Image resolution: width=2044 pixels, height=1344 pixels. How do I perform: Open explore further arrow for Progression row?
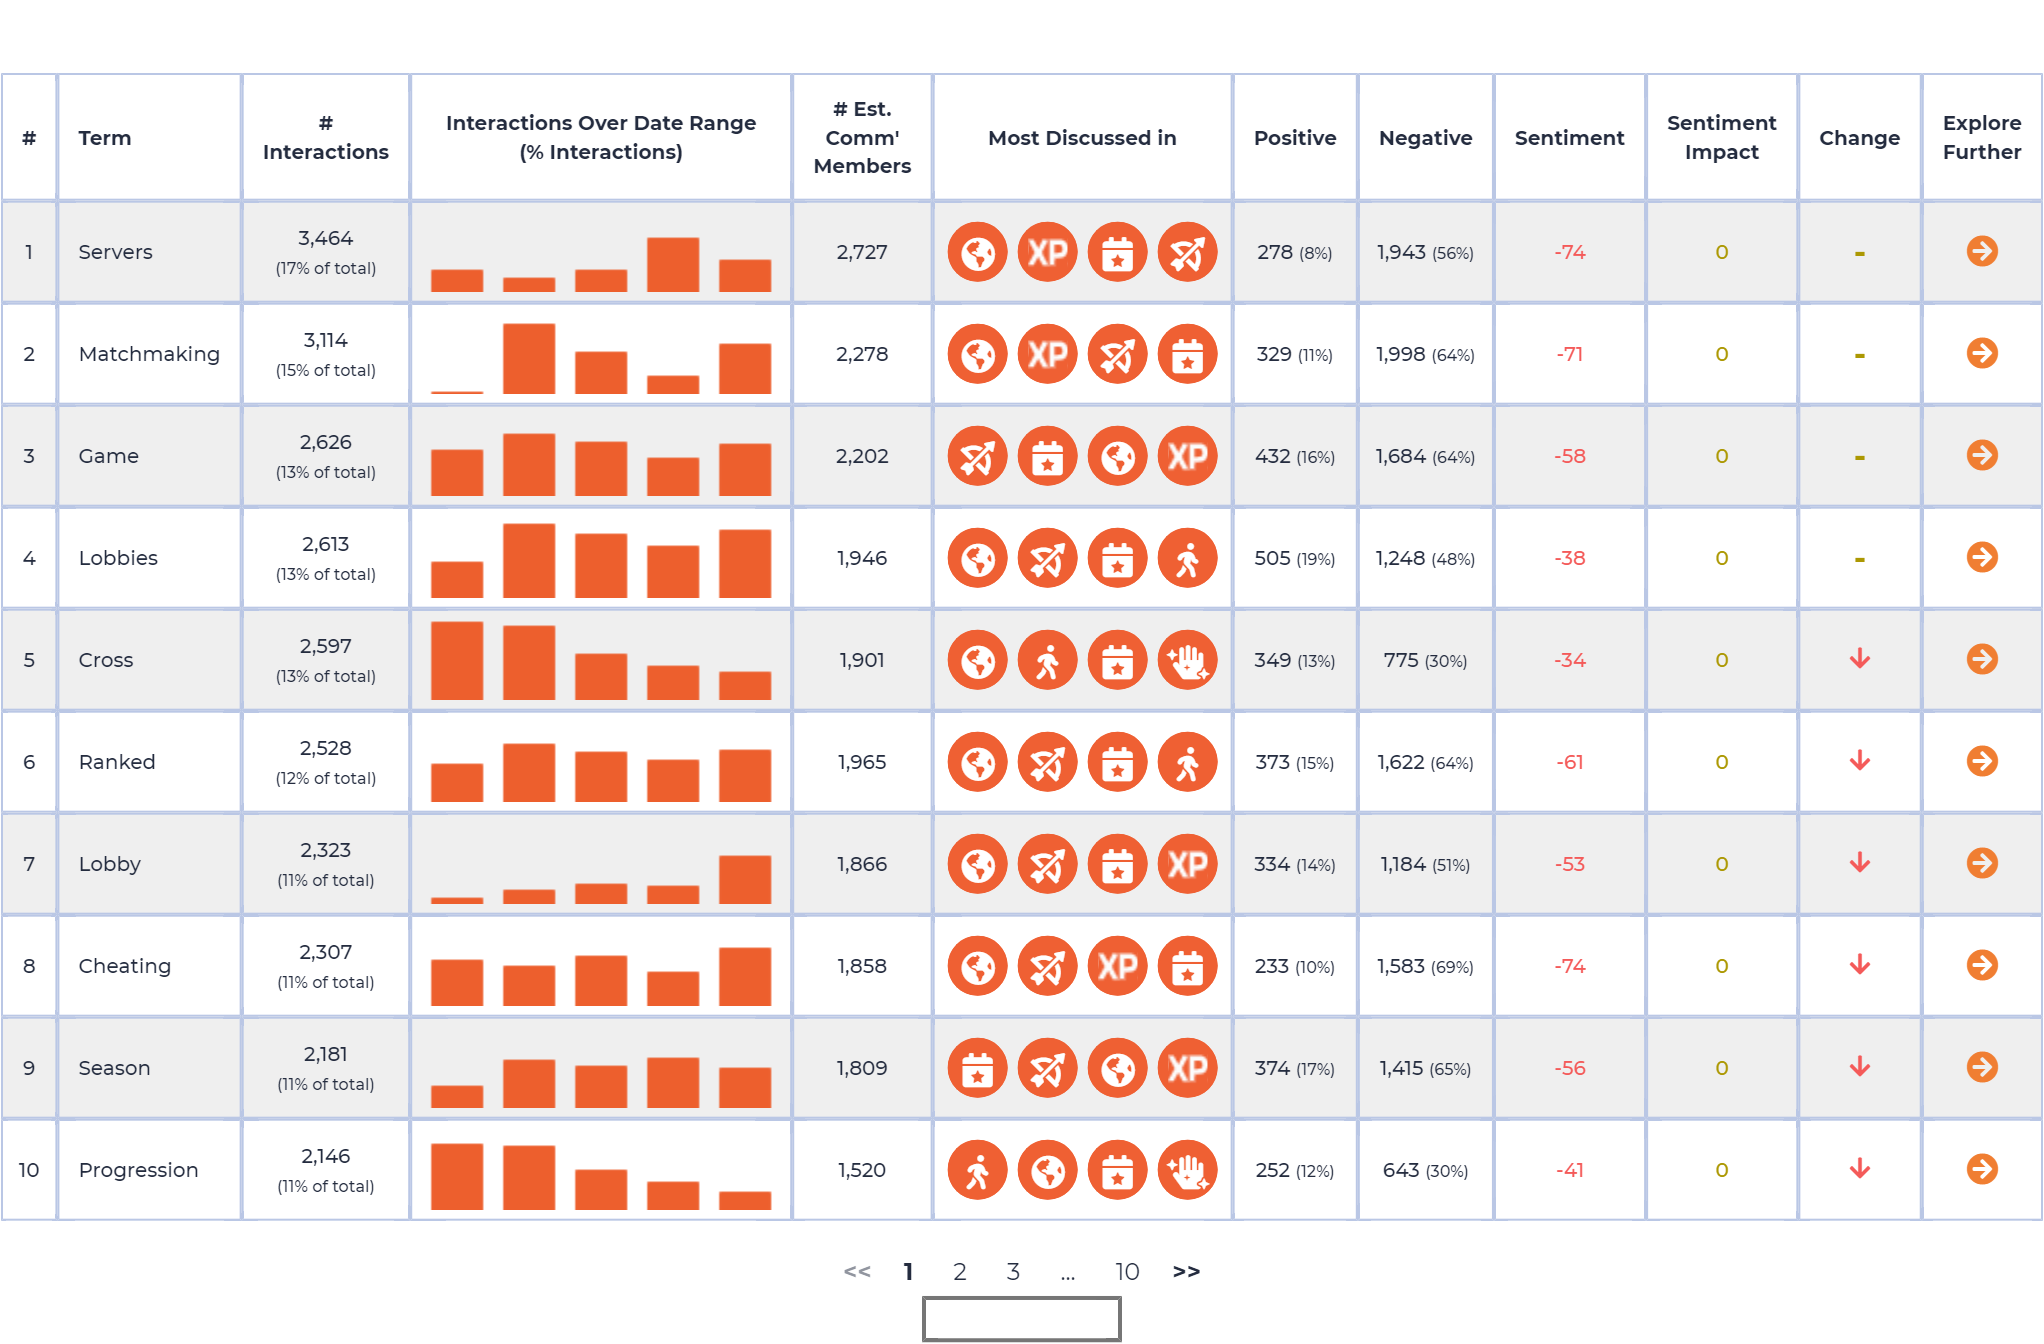click(1981, 1169)
